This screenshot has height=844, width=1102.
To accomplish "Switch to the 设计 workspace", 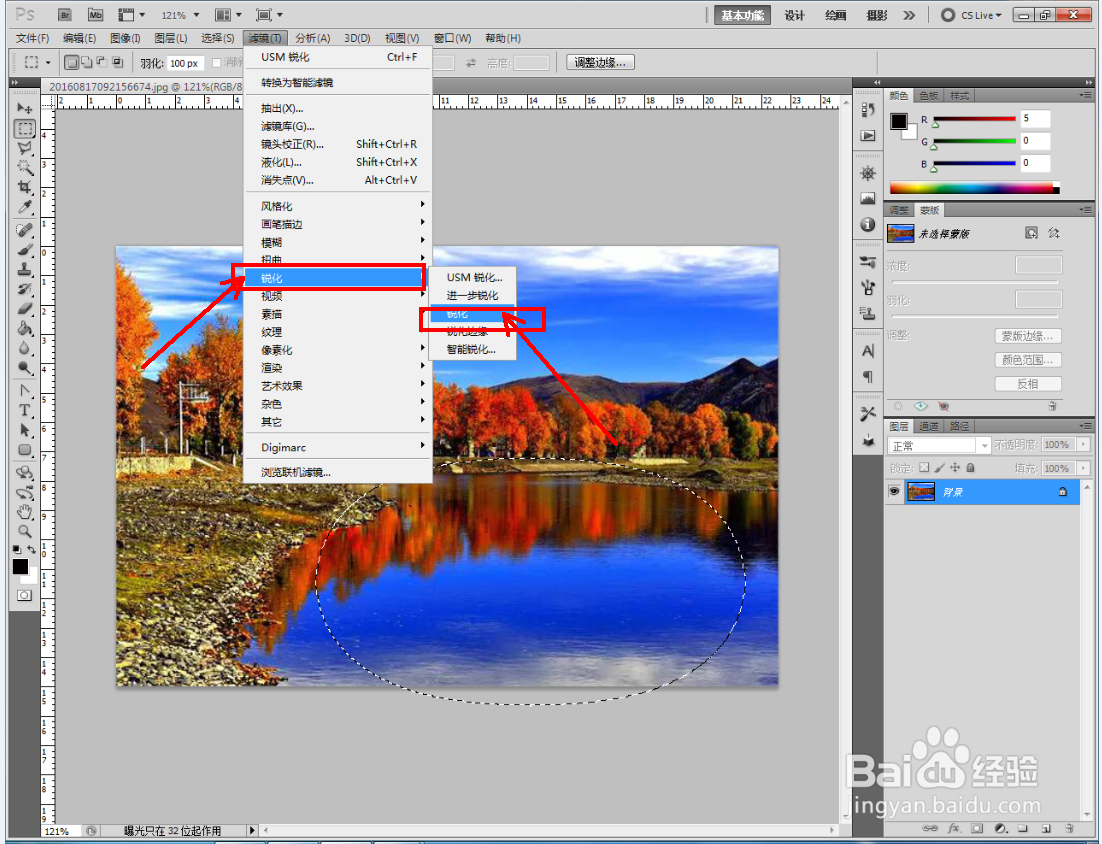I will 794,15.
